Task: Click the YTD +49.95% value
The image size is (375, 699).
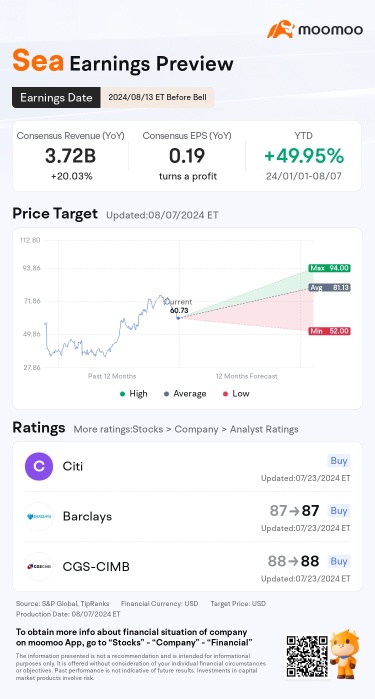Action: 304,156
